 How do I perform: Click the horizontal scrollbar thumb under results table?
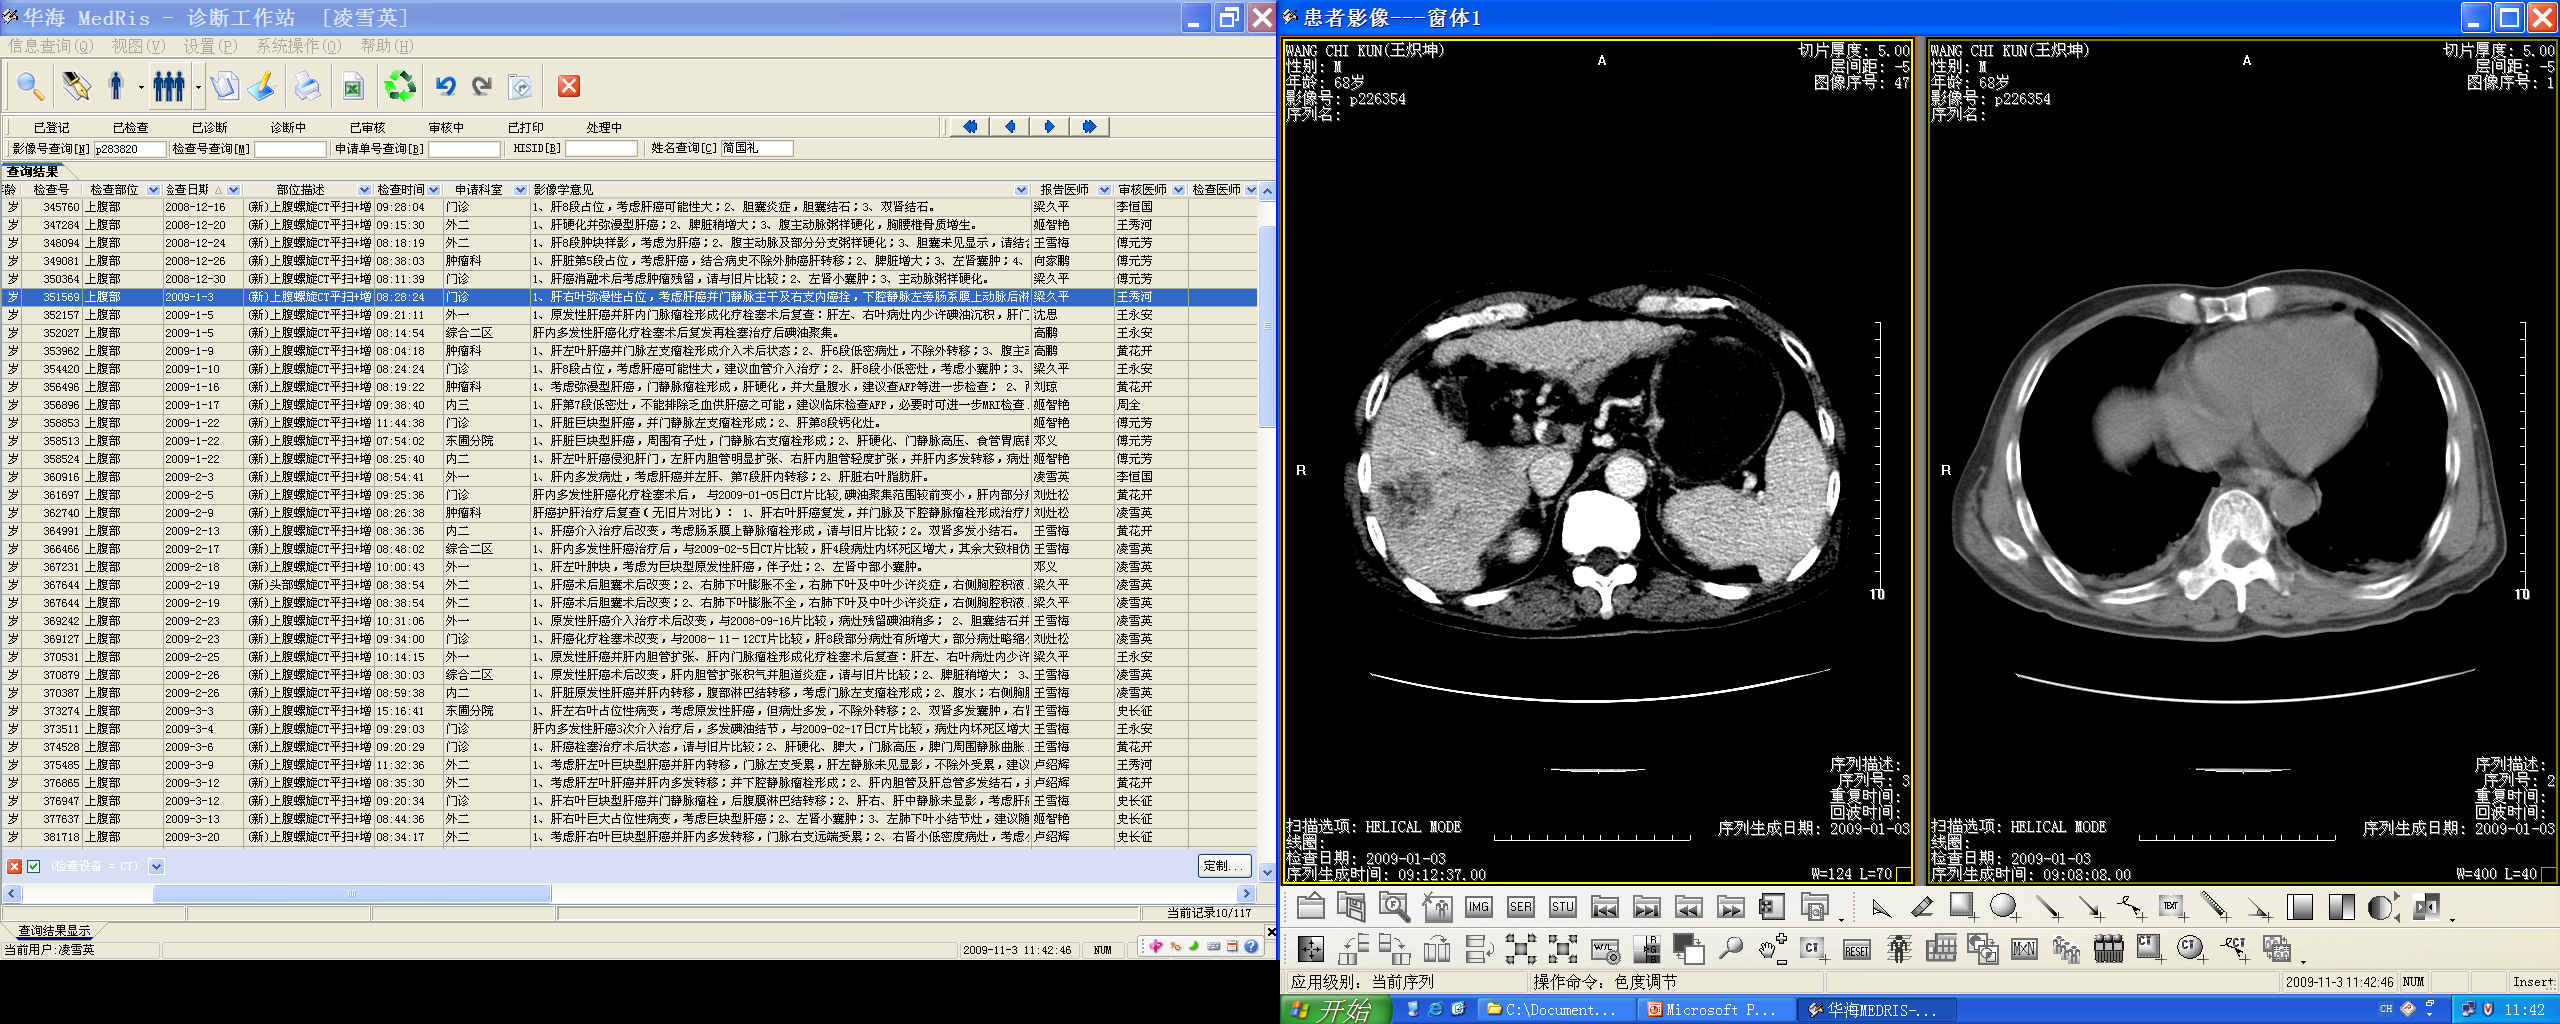(x=351, y=894)
